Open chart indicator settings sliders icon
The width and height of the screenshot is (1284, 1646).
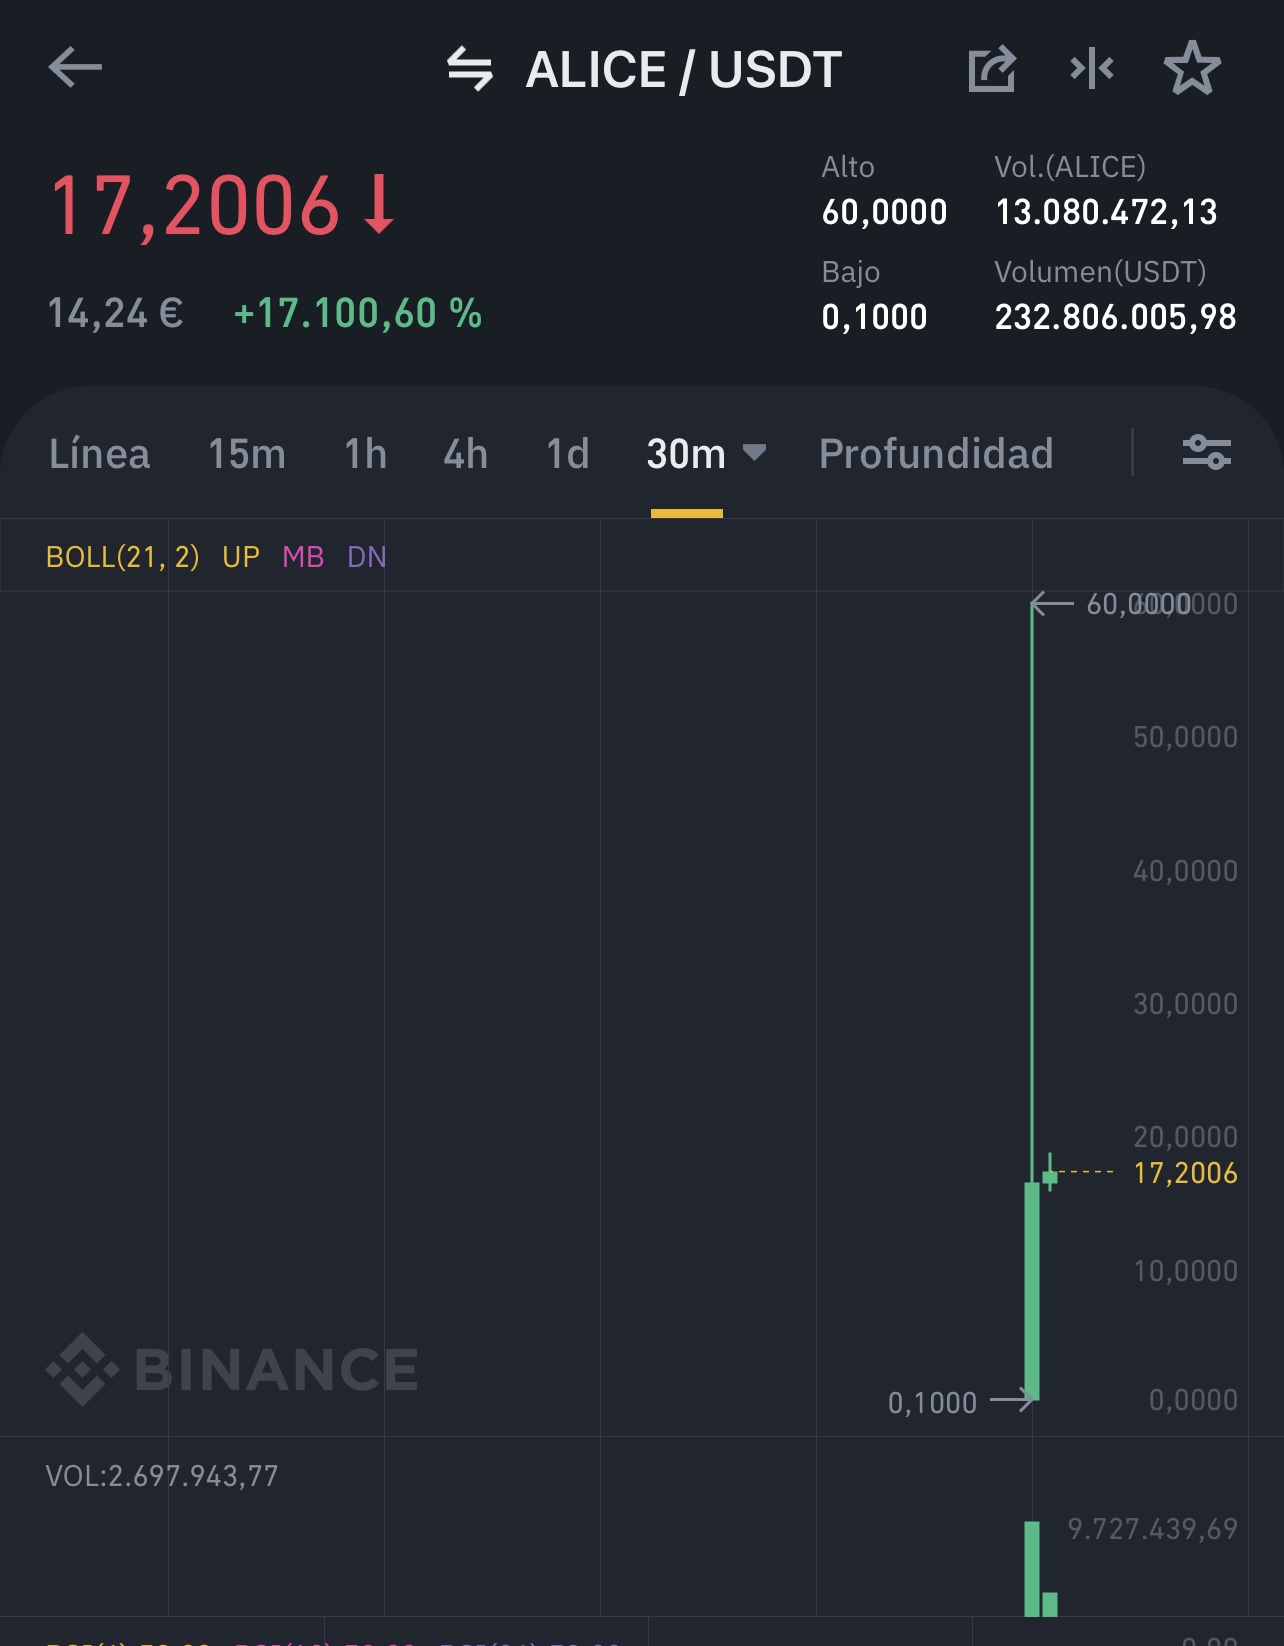tap(1207, 453)
